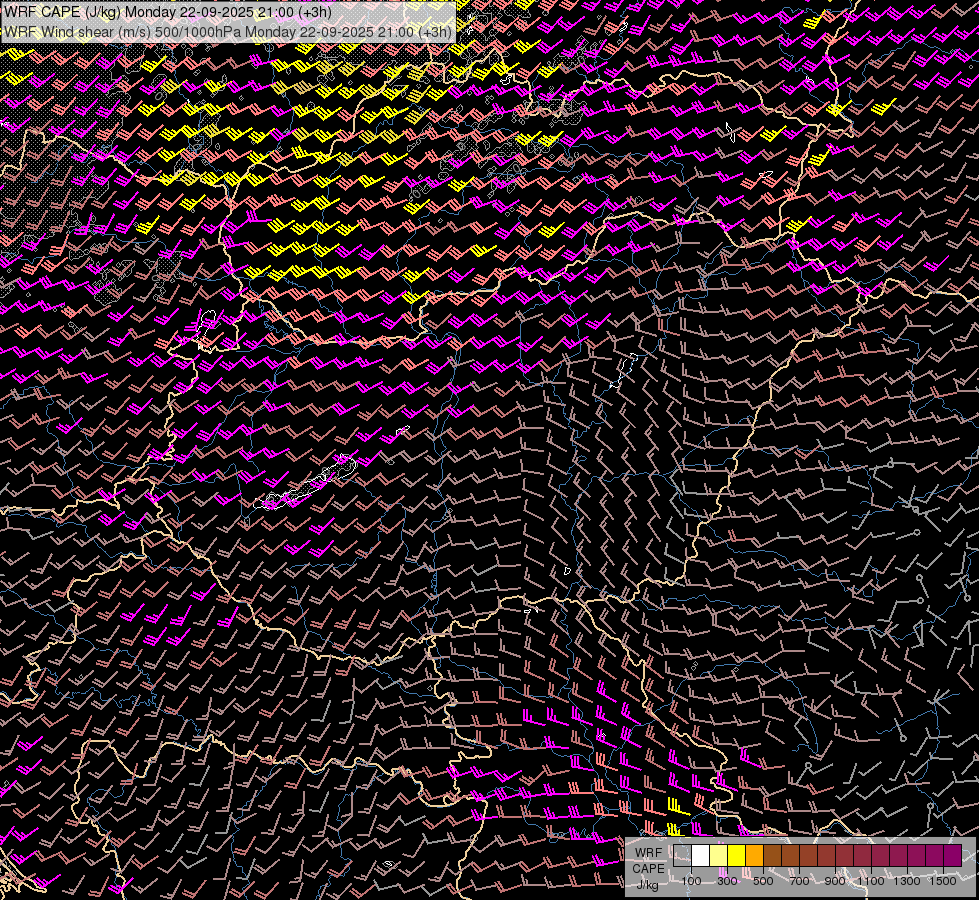979x900 pixels.
Task: Pick the 1100 value on the legend
Action: click(871, 881)
